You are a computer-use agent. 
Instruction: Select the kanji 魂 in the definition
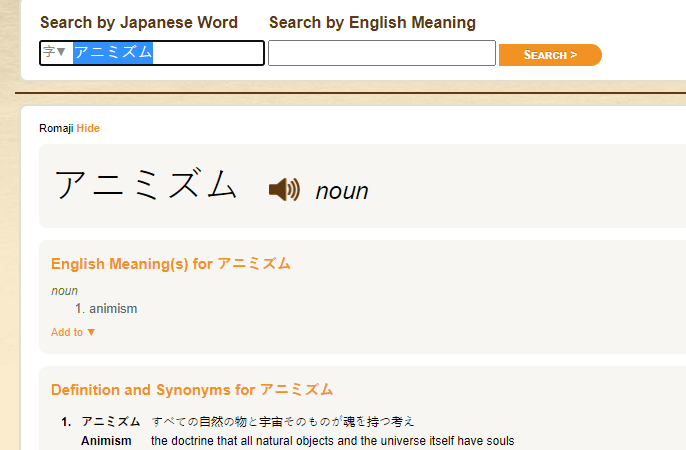(x=349, y=422)
